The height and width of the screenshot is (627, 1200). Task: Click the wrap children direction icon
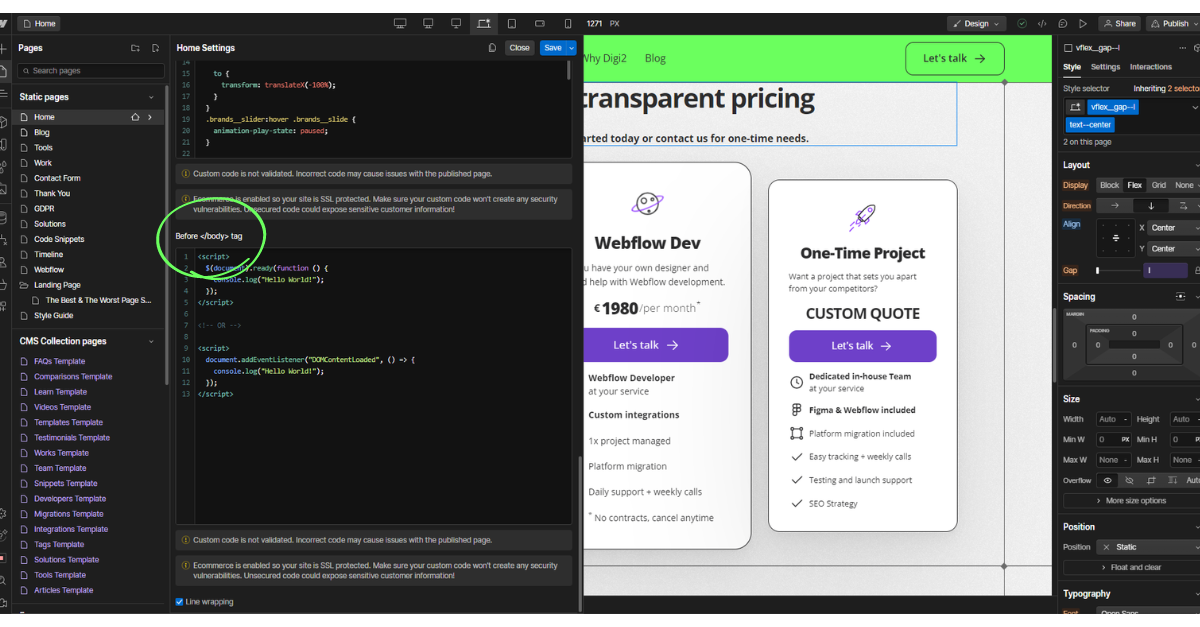click(x=1184, y=205)
